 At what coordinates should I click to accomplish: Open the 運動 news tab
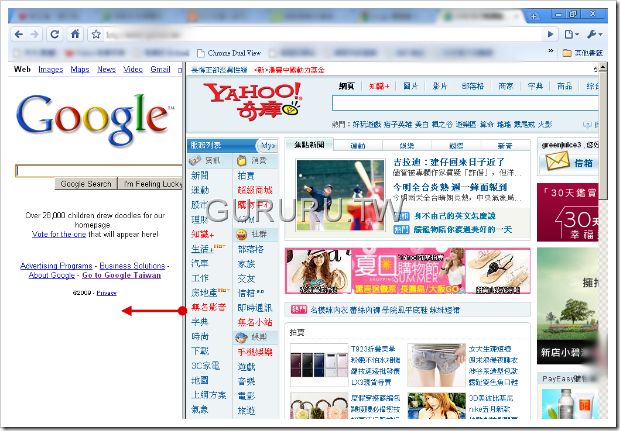[358, 146]
